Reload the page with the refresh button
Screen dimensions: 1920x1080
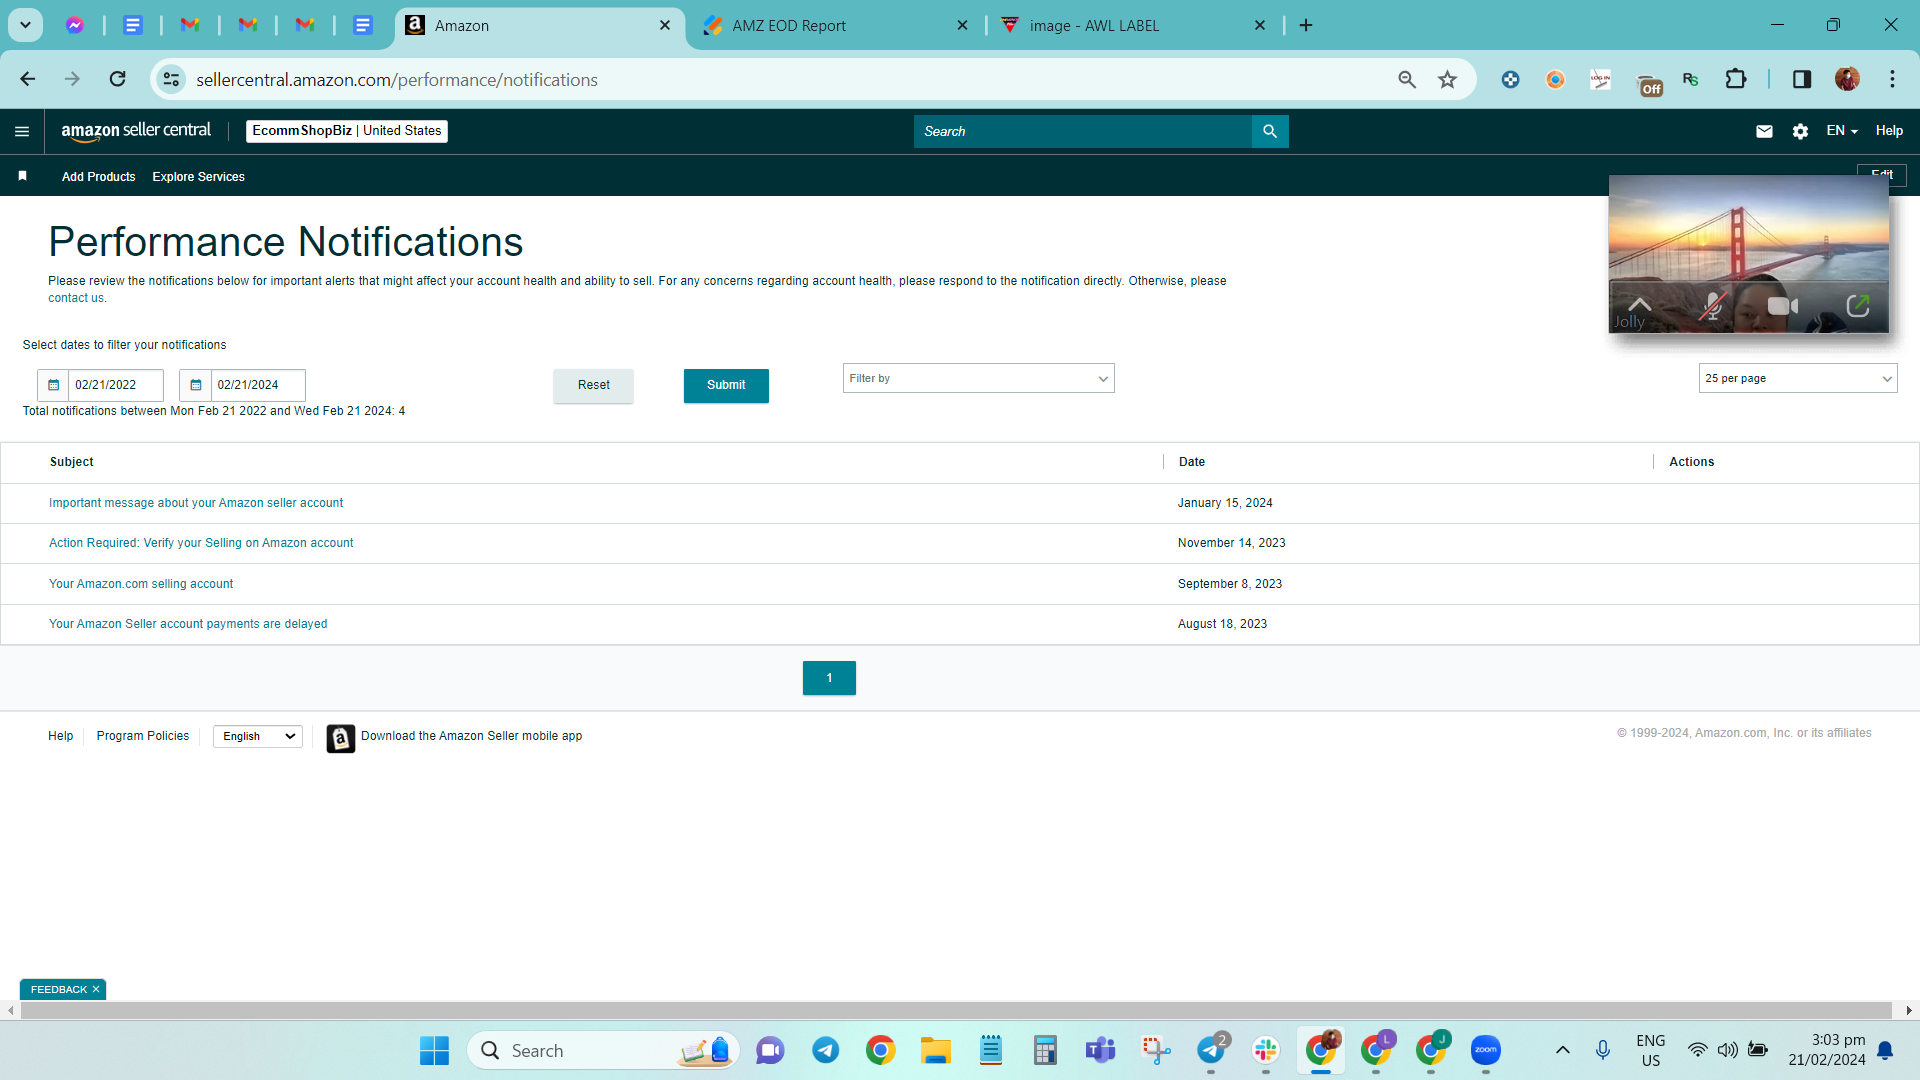point(118,79)
